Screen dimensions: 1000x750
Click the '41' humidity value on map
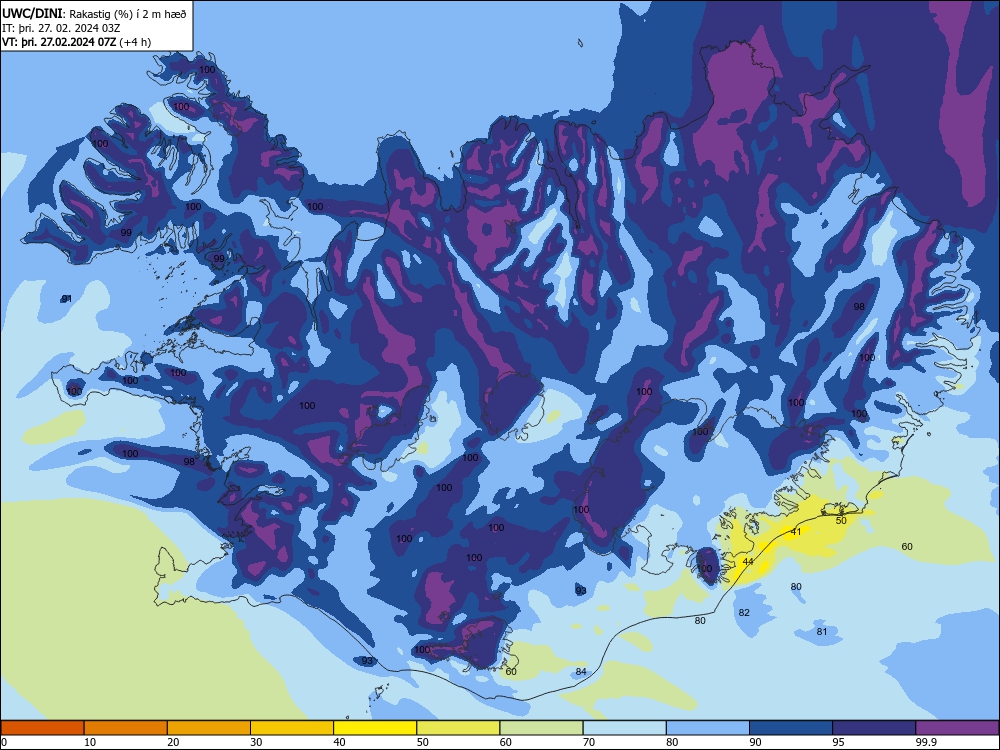click(x=796, y=531)
